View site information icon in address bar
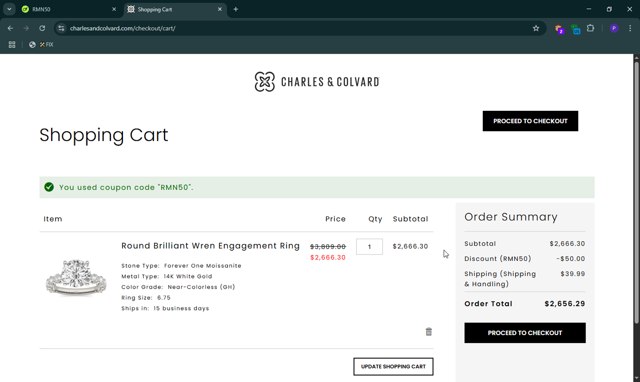This screenshot has width=640, height=382. [61, 28]
